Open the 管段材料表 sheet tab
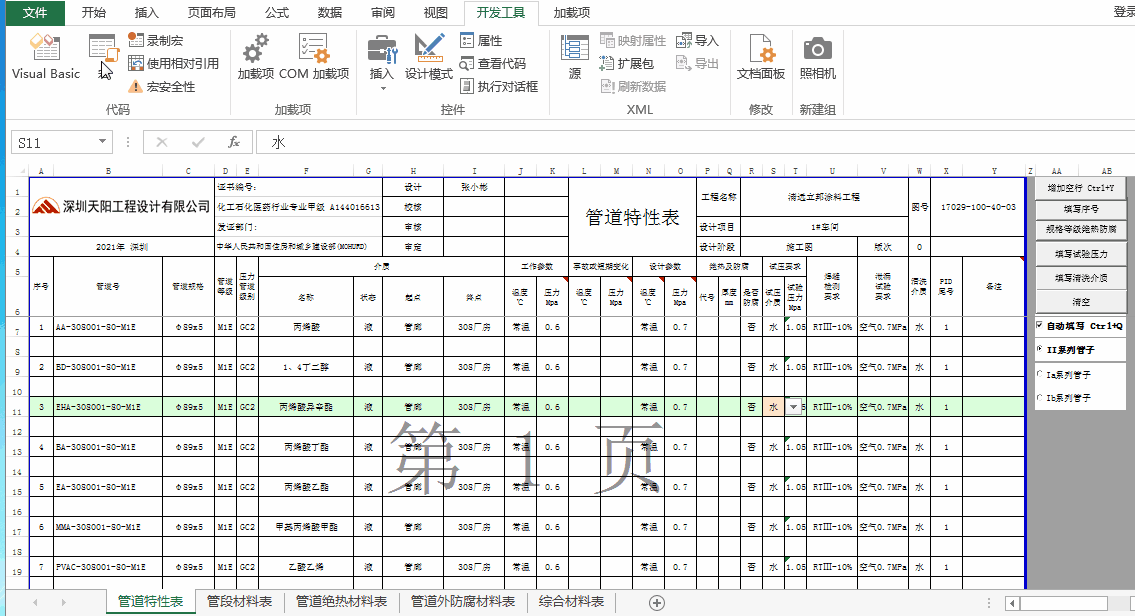 pyautogui.click(x=240, y=602)
